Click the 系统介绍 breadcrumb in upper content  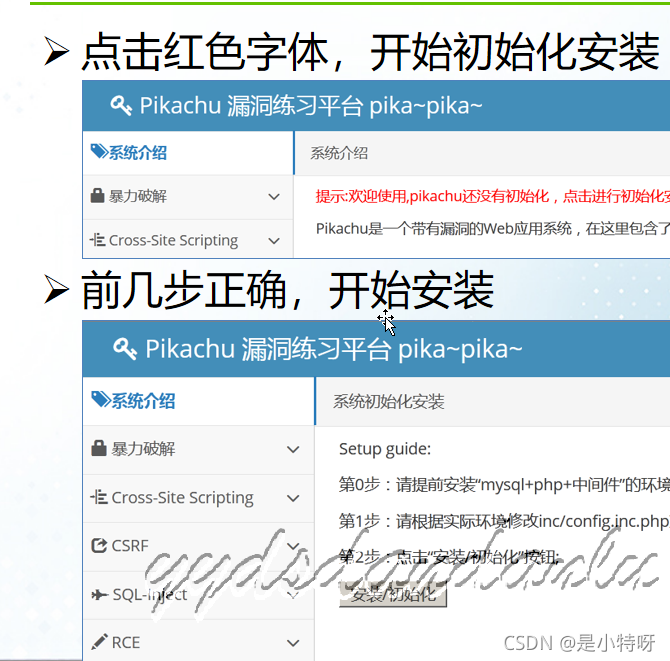click(x=339, y=153)
